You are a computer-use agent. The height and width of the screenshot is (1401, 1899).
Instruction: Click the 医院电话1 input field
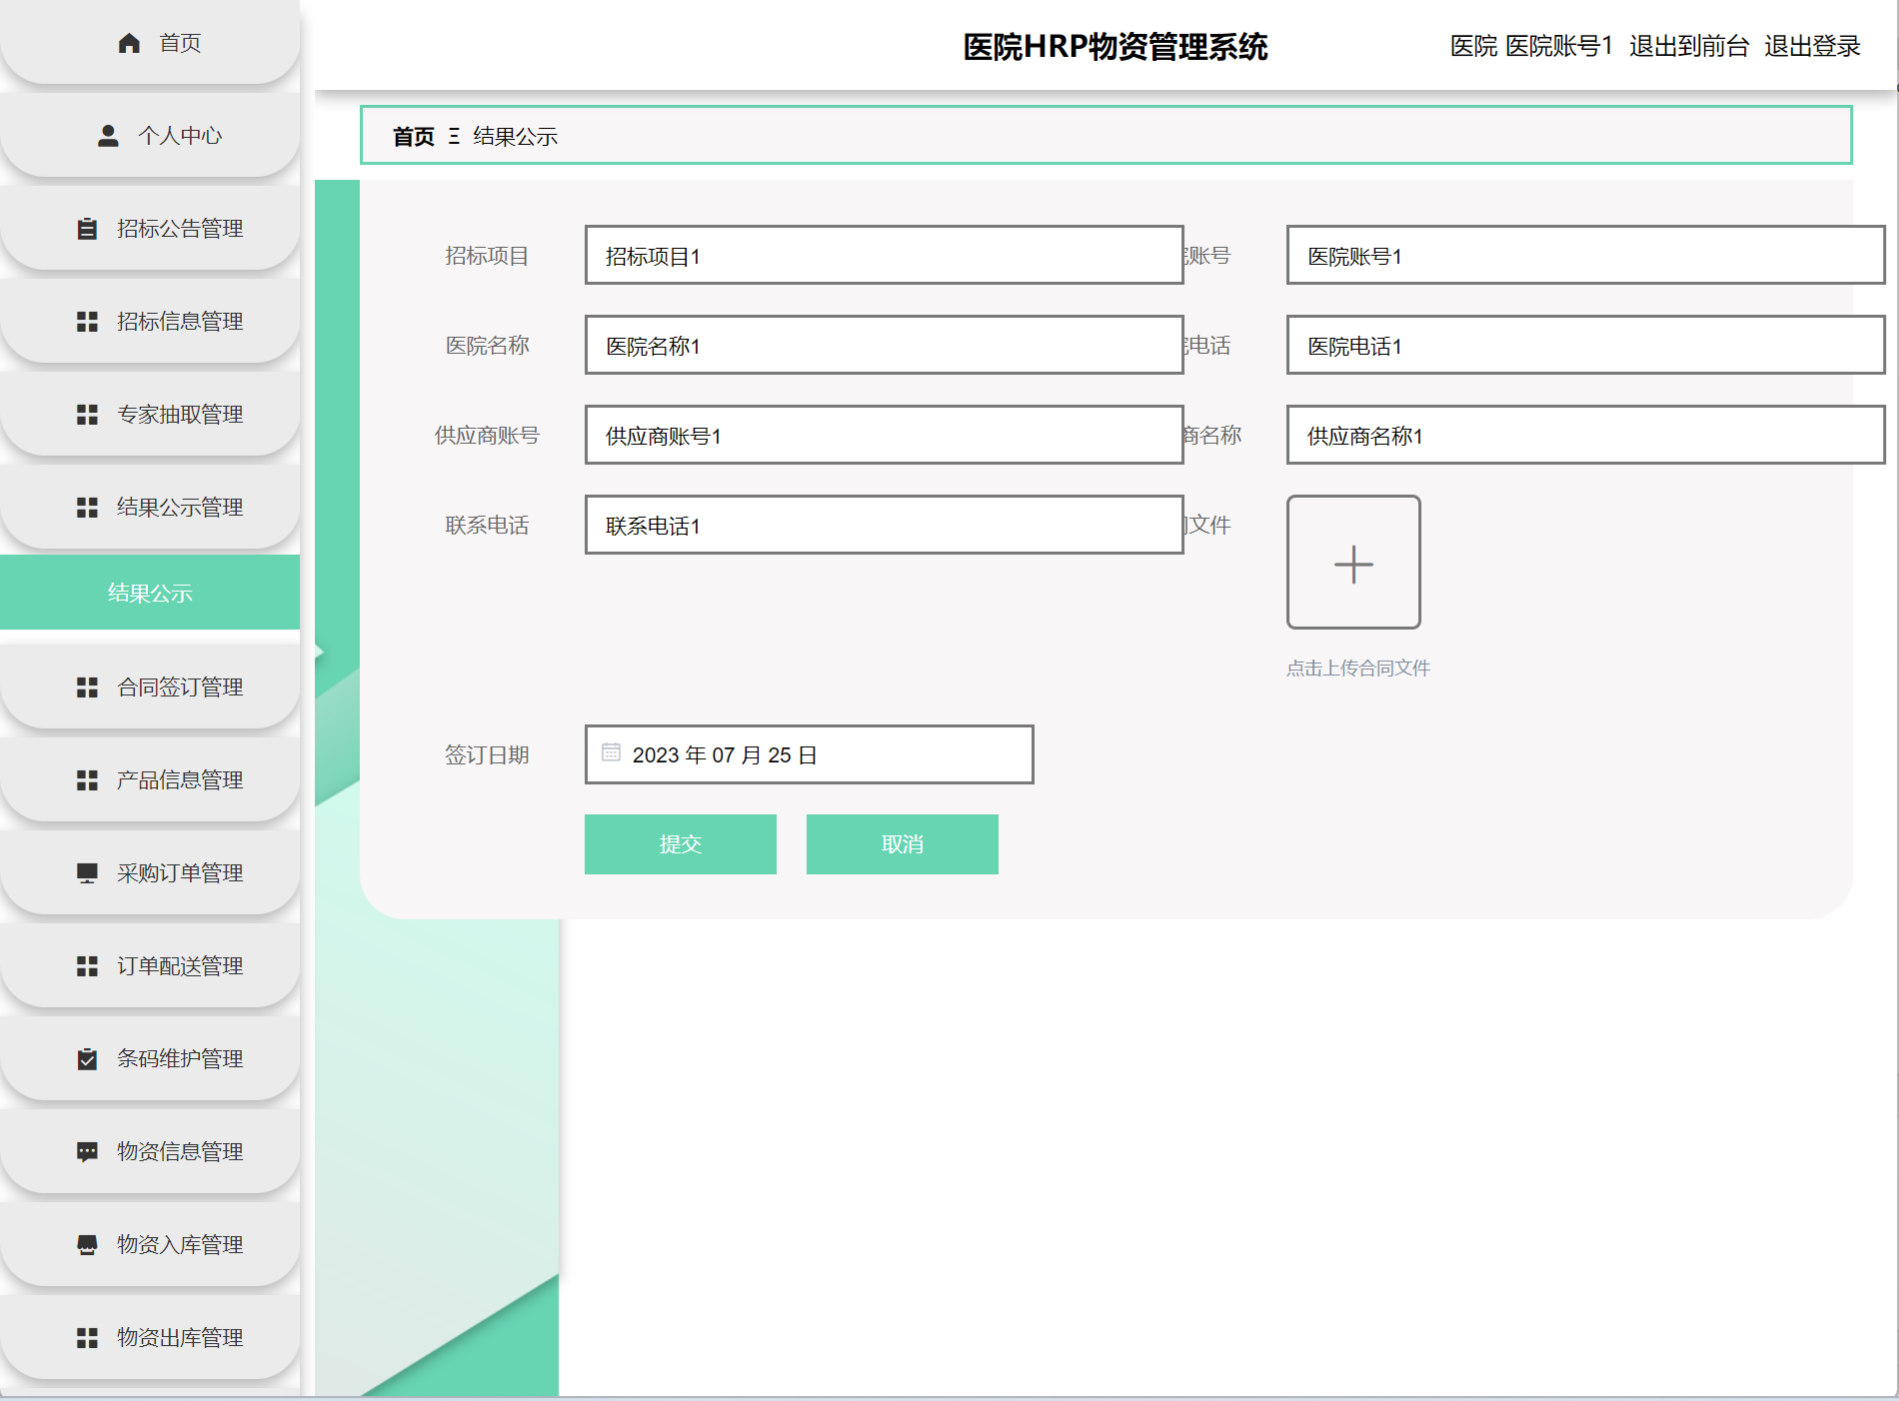point(1586,345)
